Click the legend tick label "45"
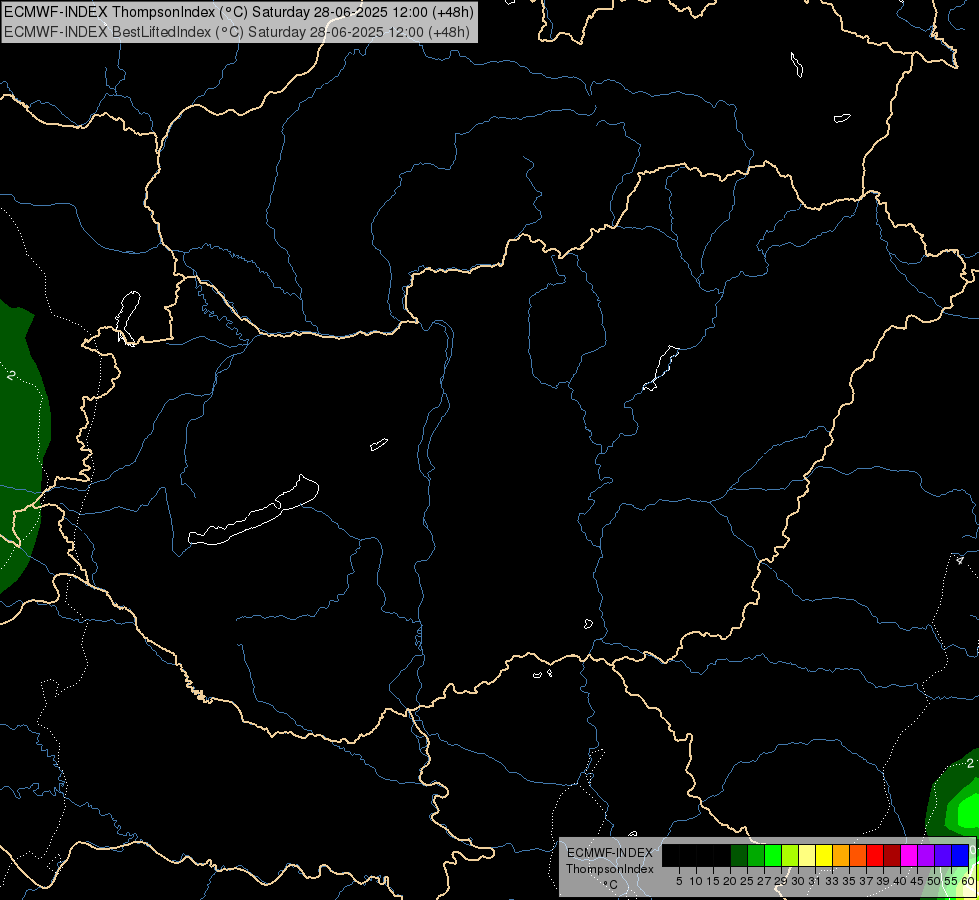979x900 pixels. (916, 881)
